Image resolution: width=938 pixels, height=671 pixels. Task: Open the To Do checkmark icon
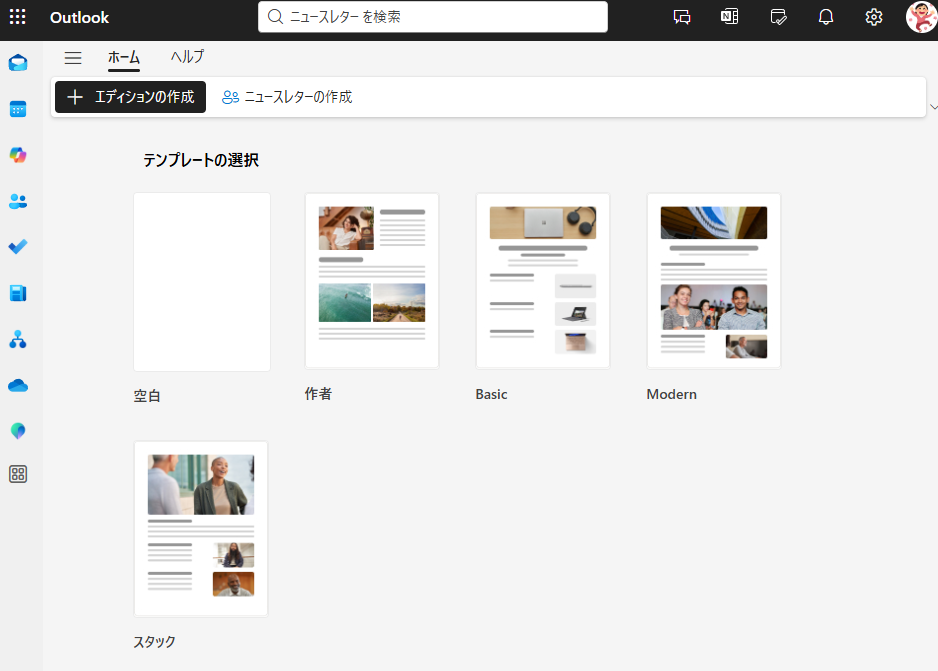click(x=18, y=247)
